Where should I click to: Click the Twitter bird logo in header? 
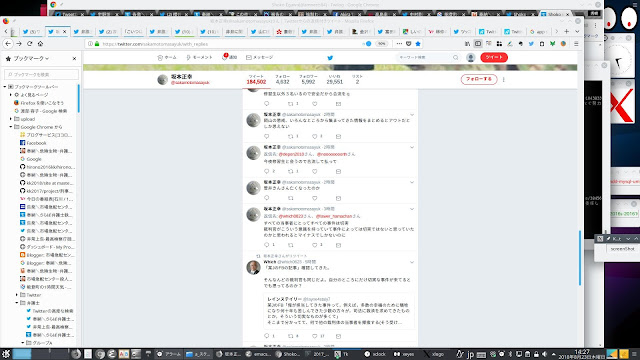pyautogui.click(x=330, y=58)
